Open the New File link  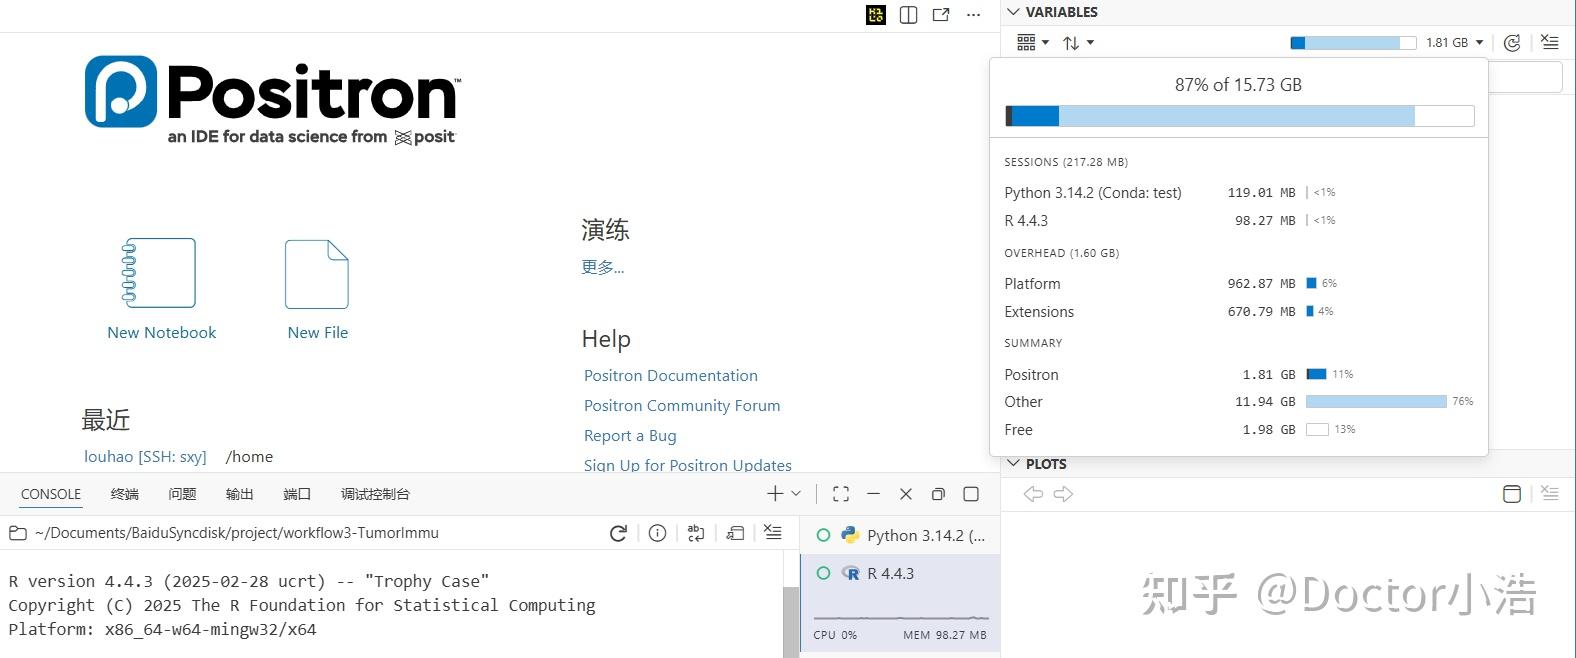pyautogui.click(x=318, y=332)
